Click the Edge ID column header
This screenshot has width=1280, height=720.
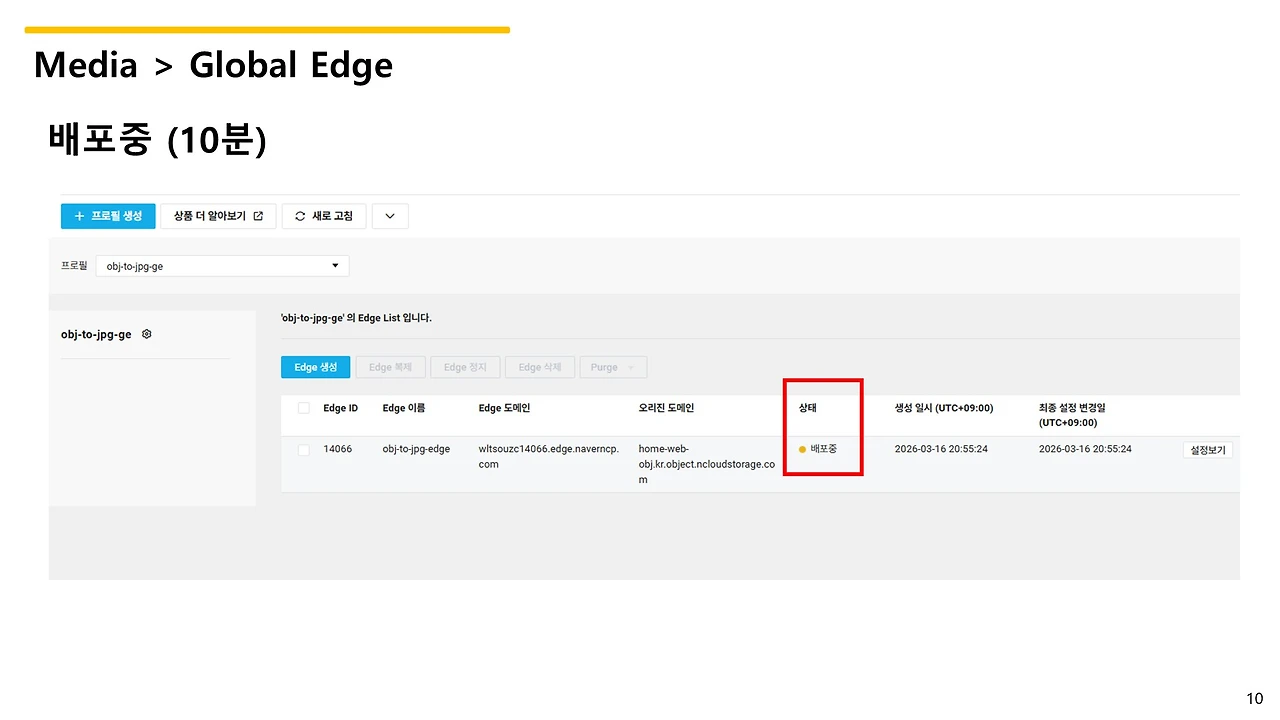[x=341, y=408]
